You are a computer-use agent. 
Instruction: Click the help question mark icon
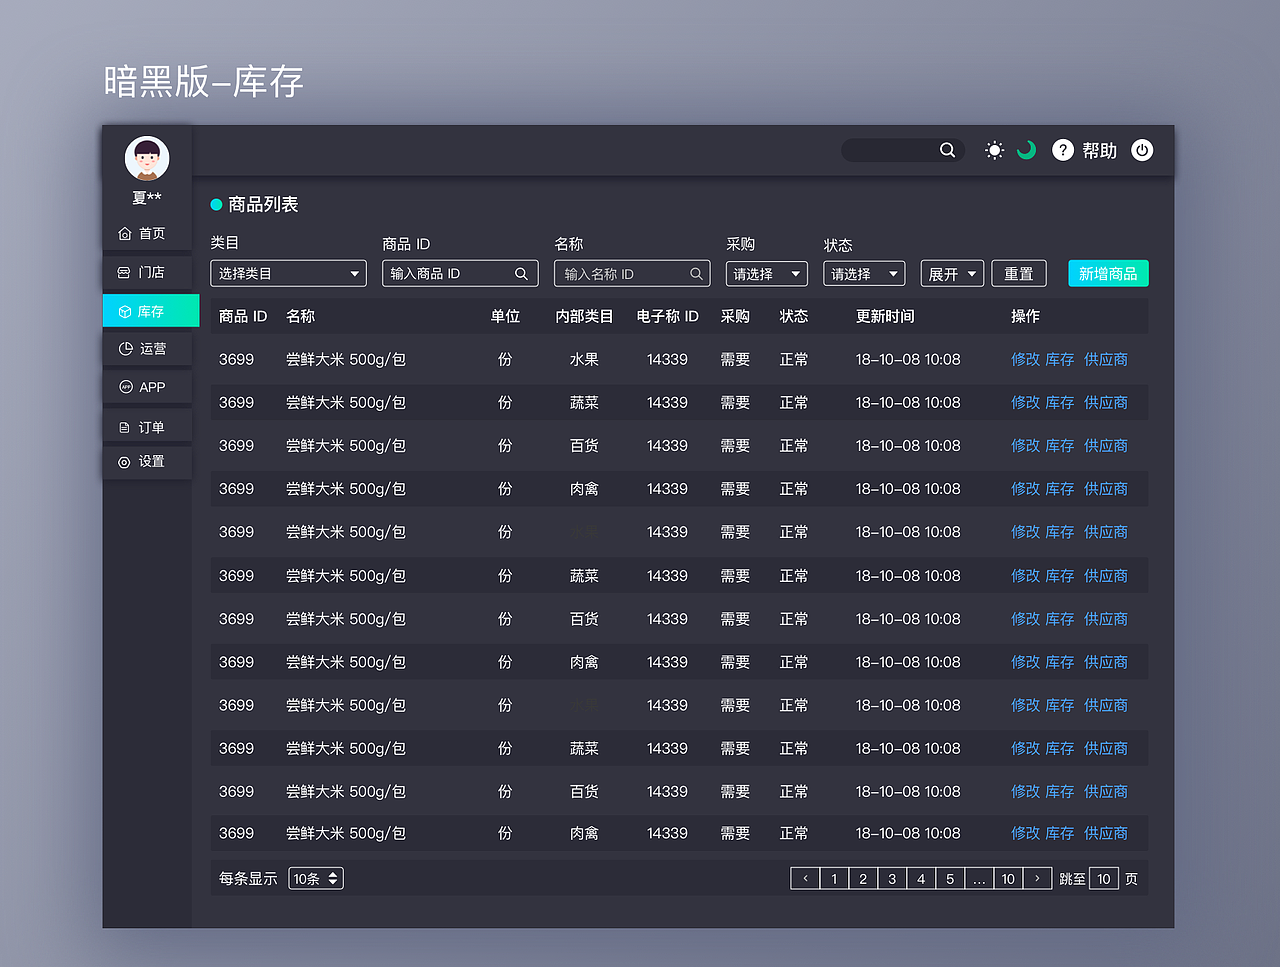click(1062, 150)
